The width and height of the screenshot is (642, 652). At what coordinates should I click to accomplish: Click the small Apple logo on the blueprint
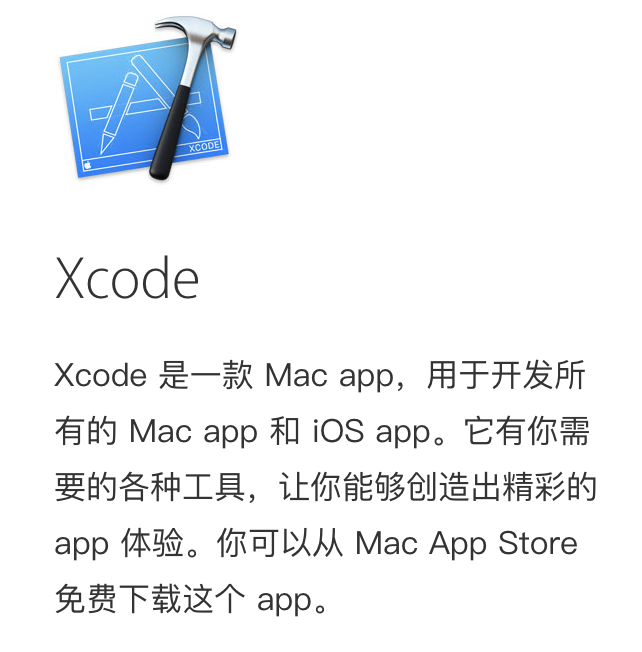pos(88,165)
